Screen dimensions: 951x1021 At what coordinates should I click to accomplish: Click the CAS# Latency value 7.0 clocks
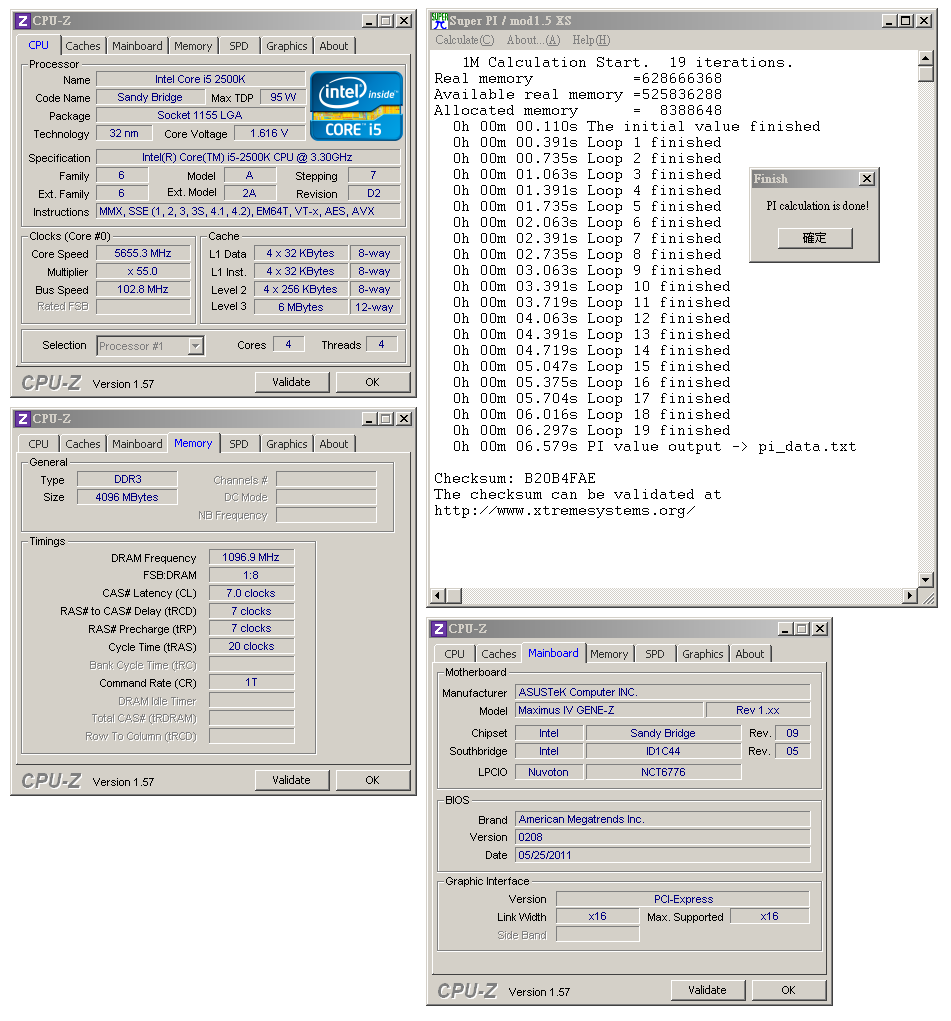(x=251, y=593)
